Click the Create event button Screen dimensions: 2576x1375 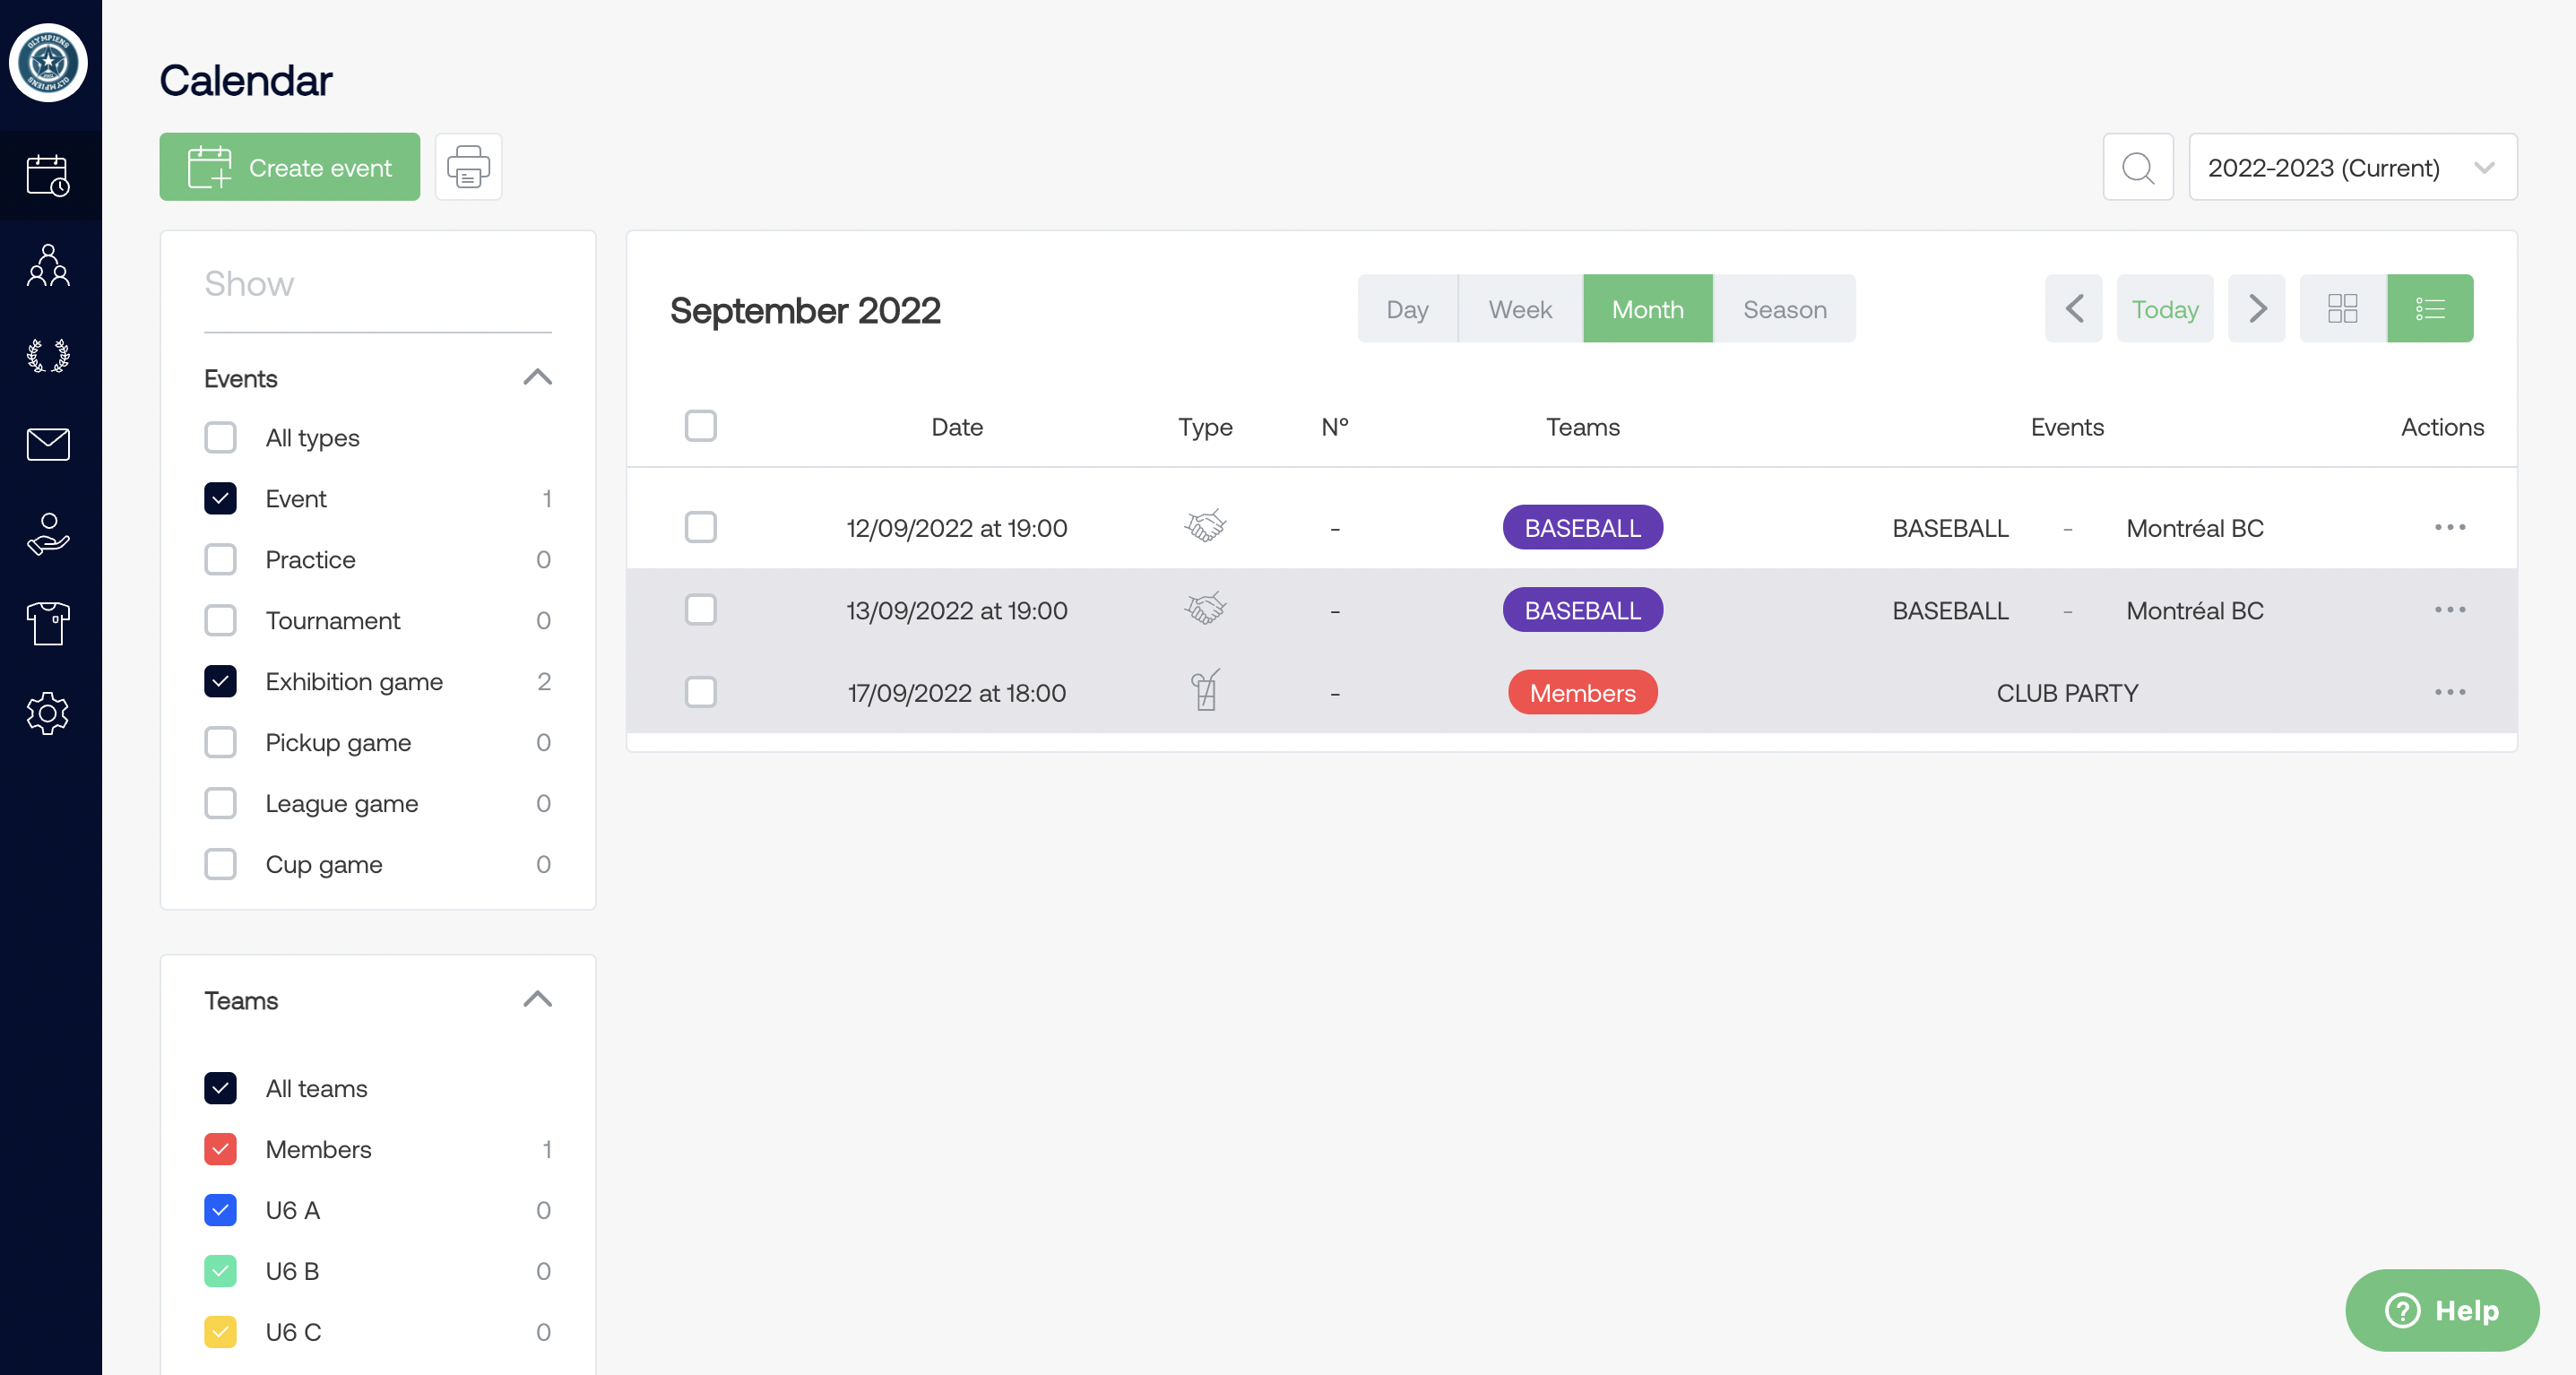[289, 167]
